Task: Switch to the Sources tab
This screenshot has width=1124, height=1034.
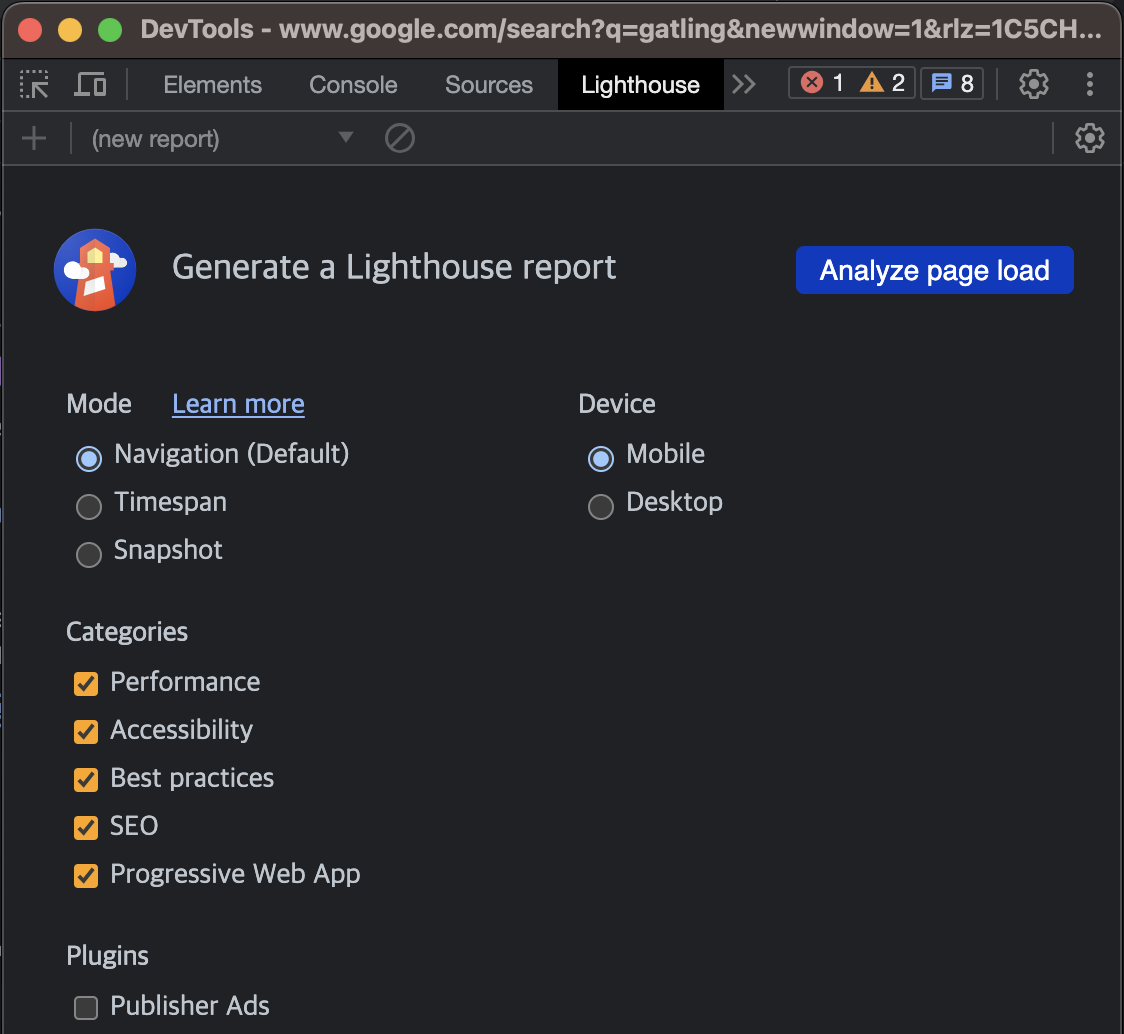Action: 489,85
